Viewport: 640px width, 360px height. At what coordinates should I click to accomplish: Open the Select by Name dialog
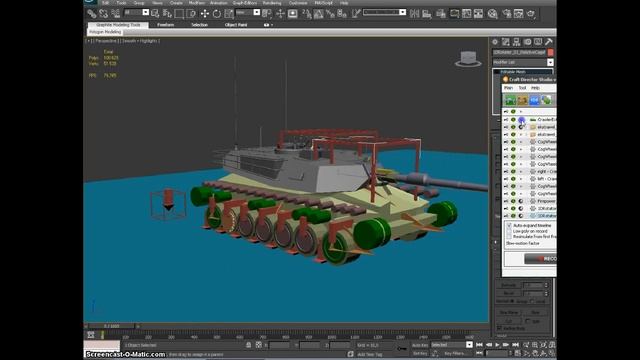coord(167,14)
